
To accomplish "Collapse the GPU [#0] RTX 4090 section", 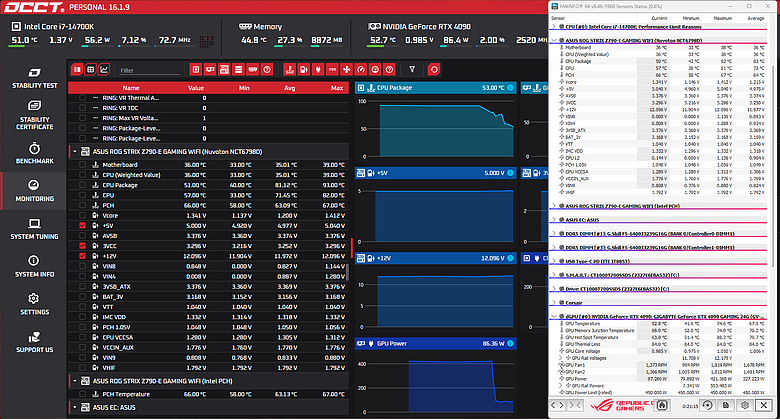I will tap(554, 316).
